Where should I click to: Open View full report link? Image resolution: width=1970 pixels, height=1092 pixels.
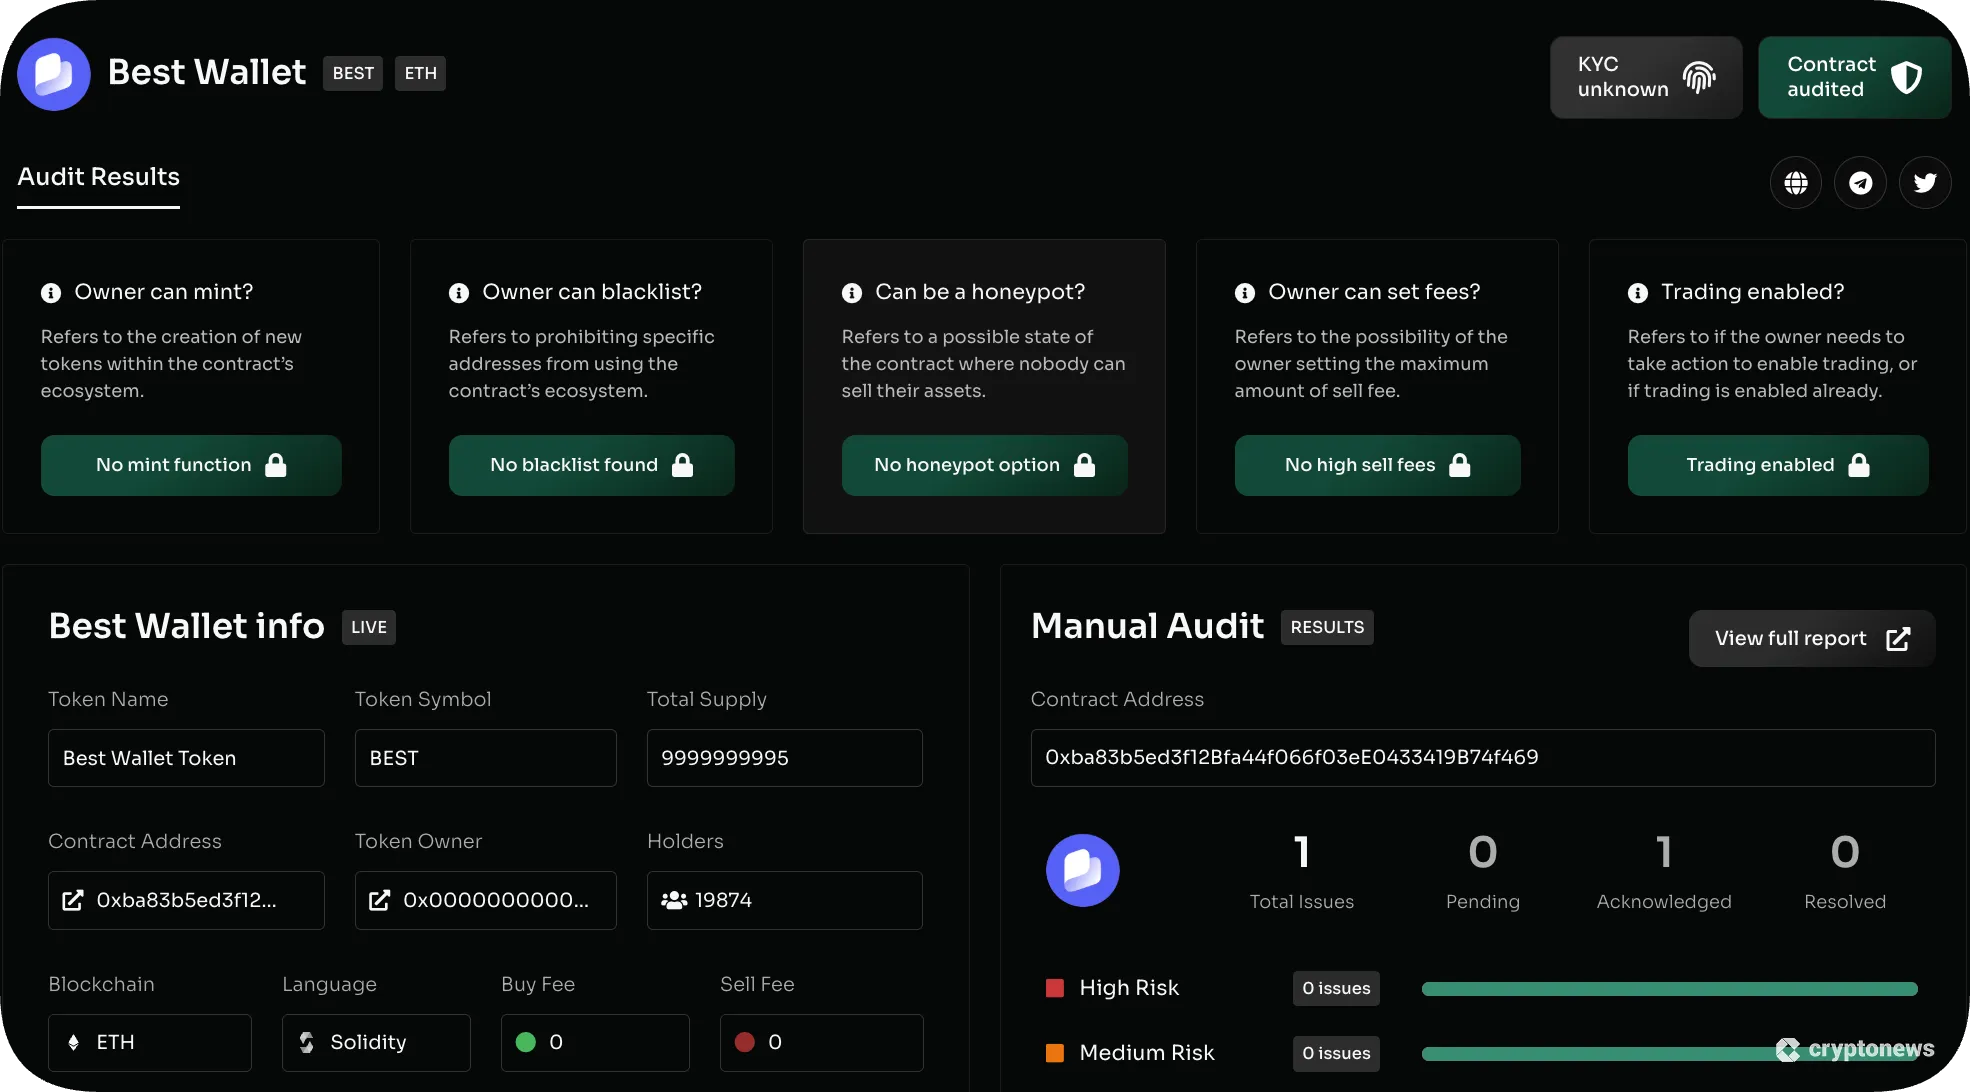pyautogui.click(x=1812, y=638)
